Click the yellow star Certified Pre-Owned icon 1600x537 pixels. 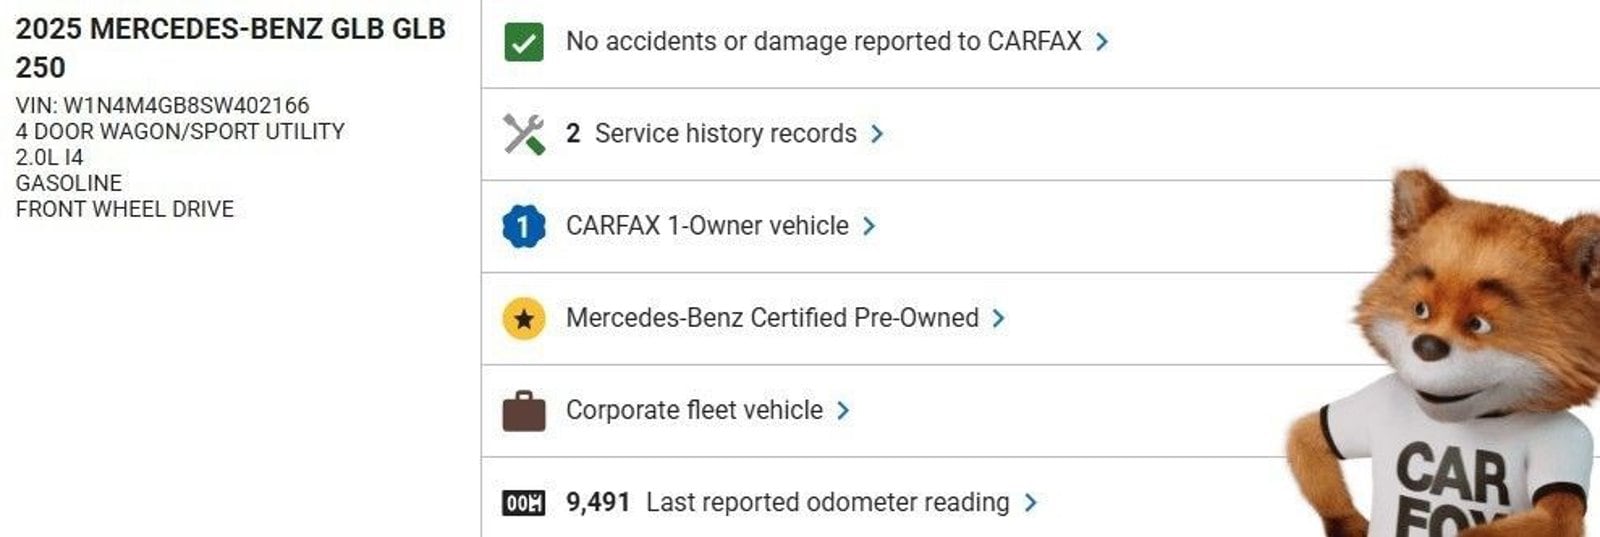tap(524, 319)
